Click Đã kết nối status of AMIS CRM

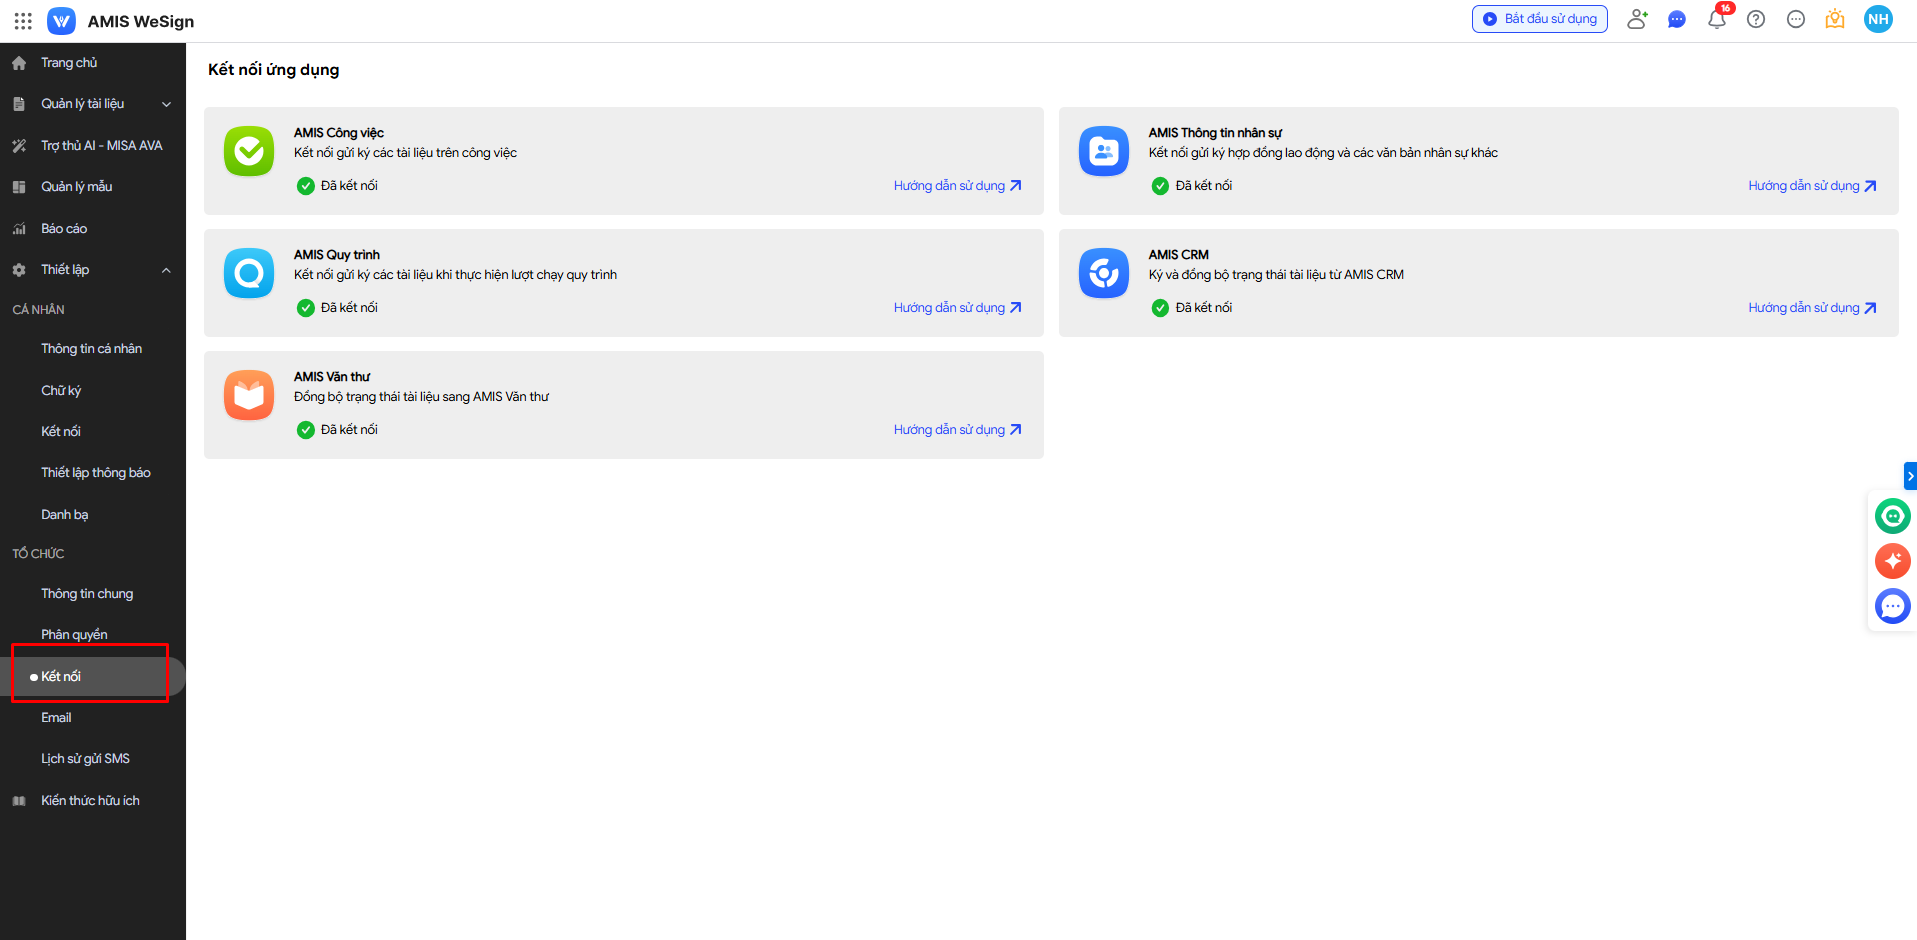coord(1192,308)
